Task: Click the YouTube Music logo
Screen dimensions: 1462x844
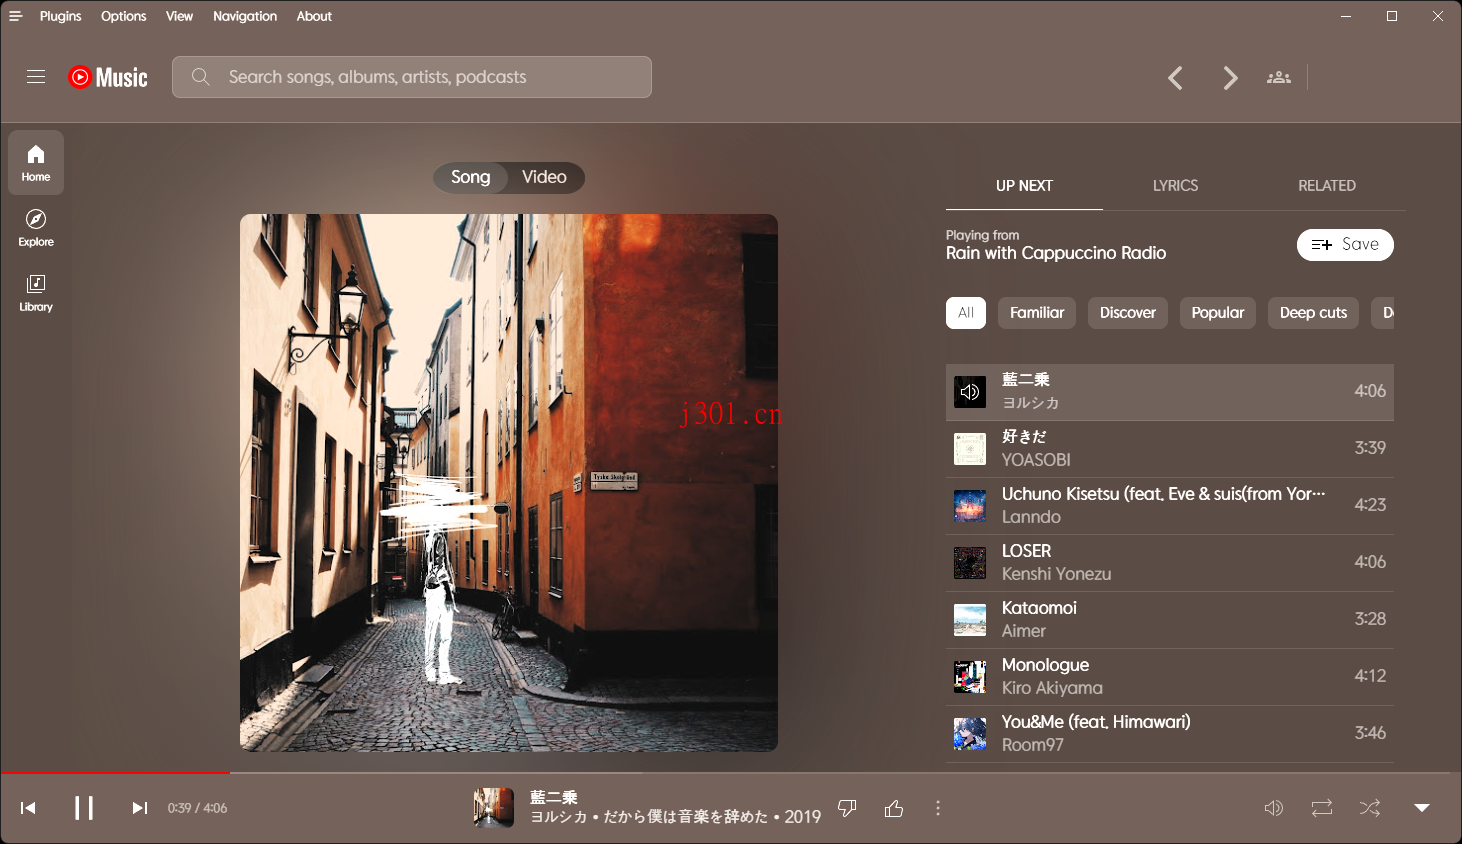Action: coord(107,77)
